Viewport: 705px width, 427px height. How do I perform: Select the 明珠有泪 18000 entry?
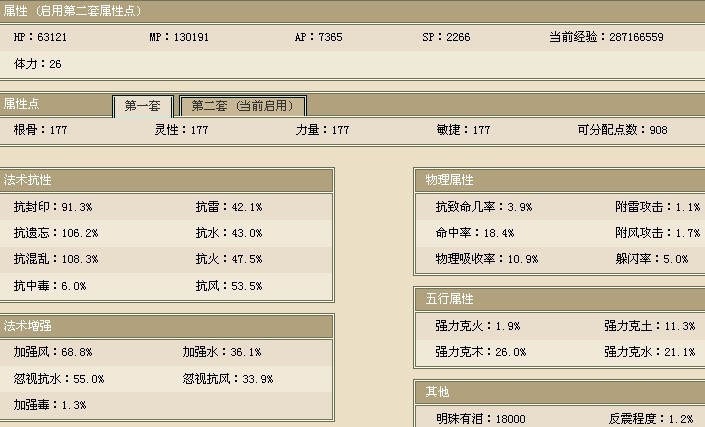tap(481, 419)
